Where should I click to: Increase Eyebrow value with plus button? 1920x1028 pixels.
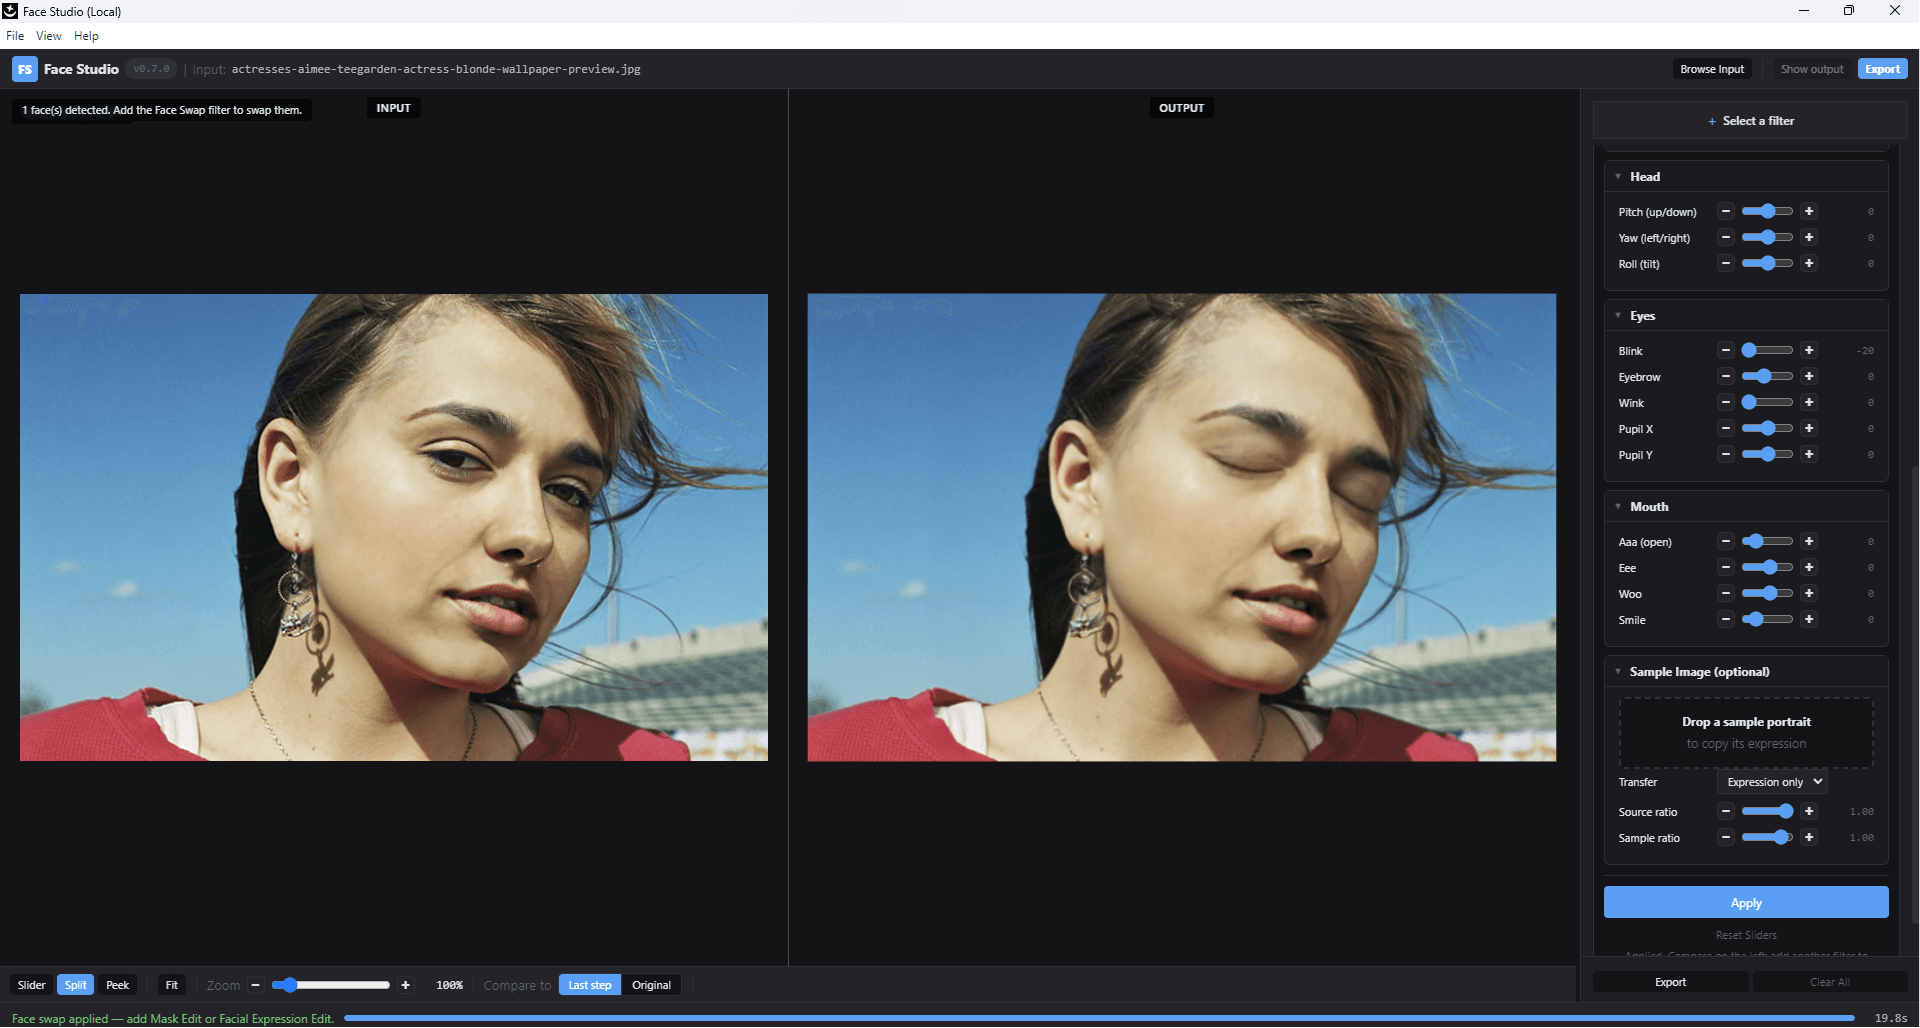[x=1809, y=376]
